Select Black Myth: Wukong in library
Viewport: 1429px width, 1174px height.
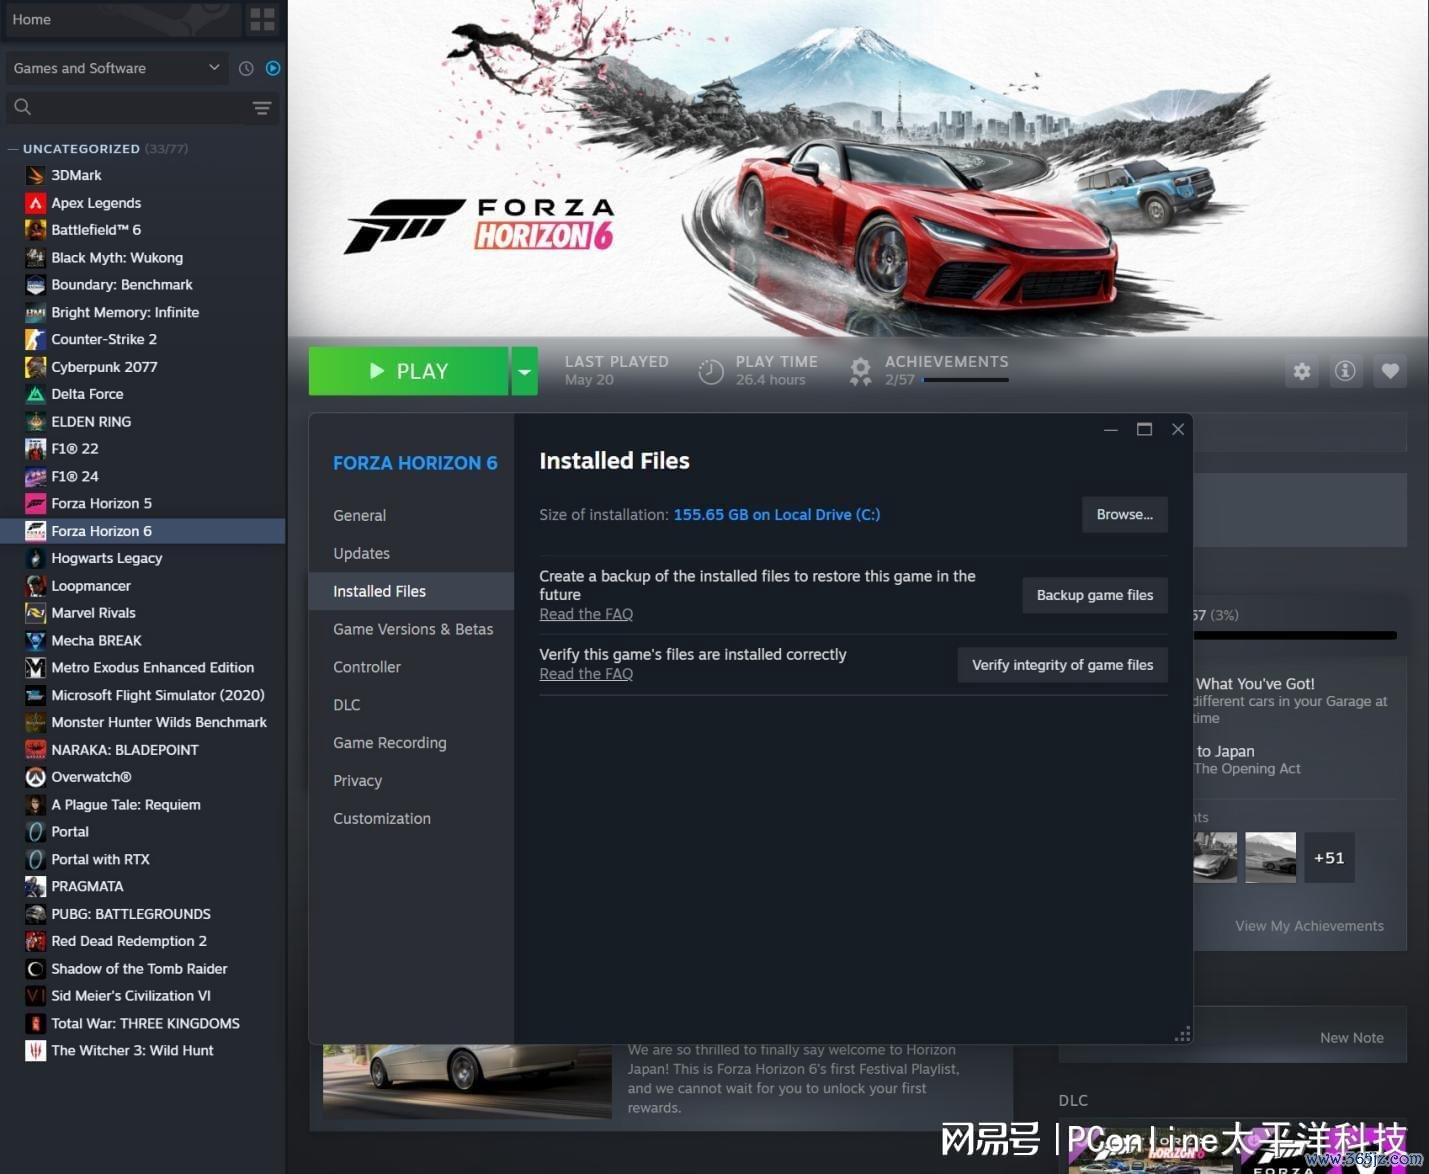click(143, 257)
